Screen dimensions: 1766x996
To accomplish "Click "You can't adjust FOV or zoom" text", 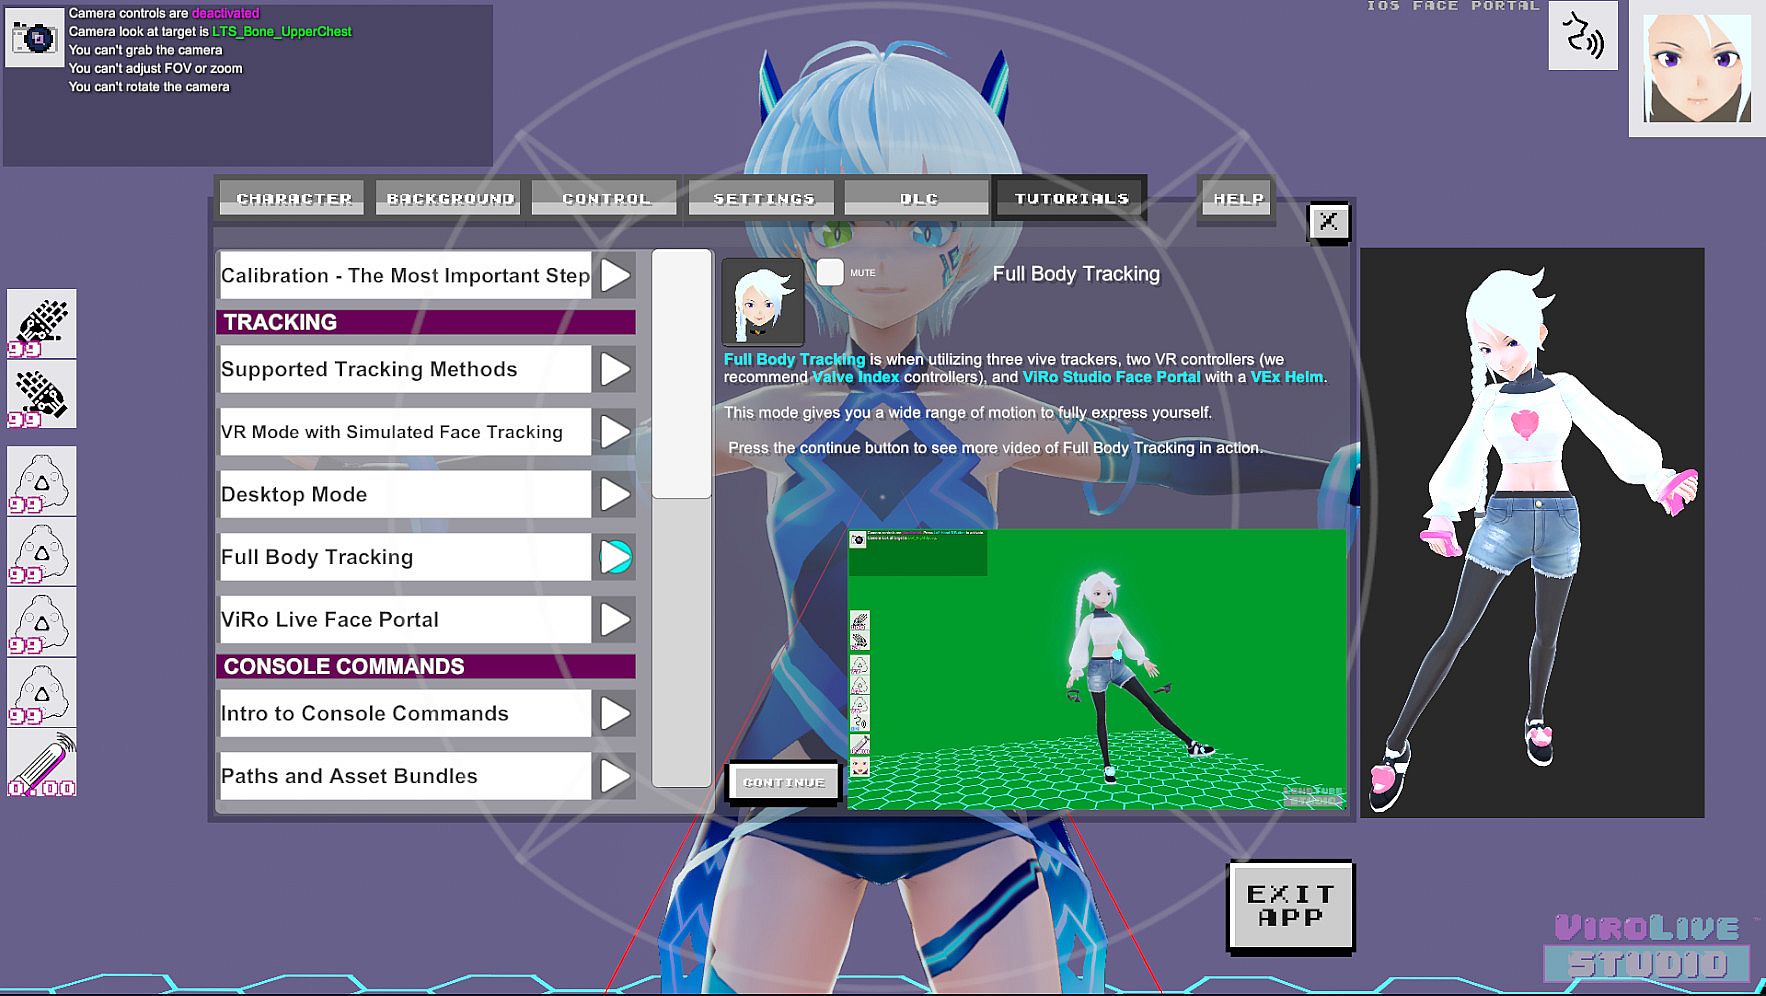I will 155,68.
